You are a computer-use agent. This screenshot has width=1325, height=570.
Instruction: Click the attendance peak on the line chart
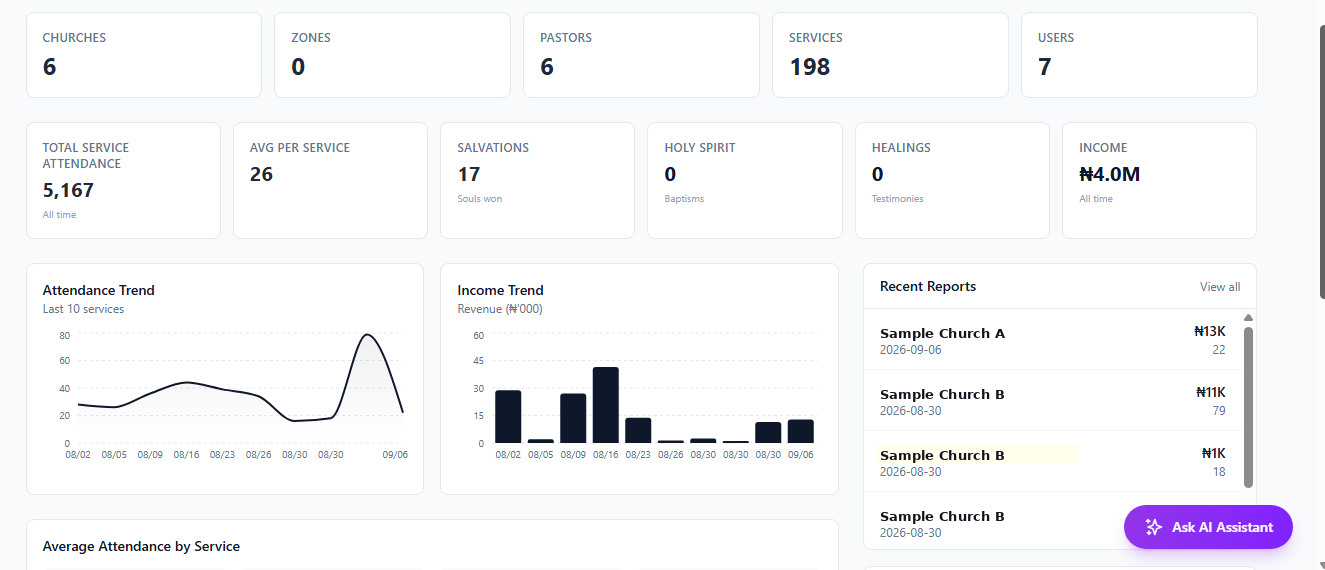tap(367, 334)
